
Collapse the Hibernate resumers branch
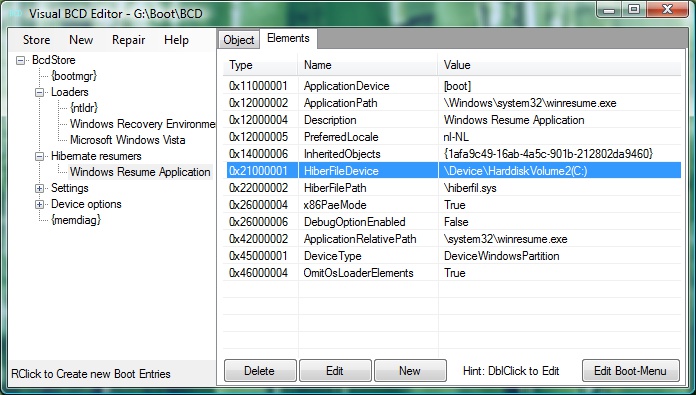tap(40, 156)
